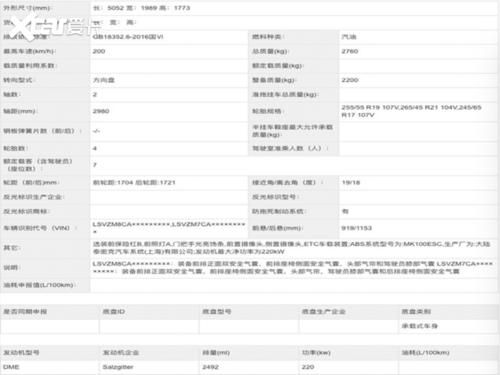Select the tire count value 4
This screenshot has height=375, width=500.
point(95,148)
